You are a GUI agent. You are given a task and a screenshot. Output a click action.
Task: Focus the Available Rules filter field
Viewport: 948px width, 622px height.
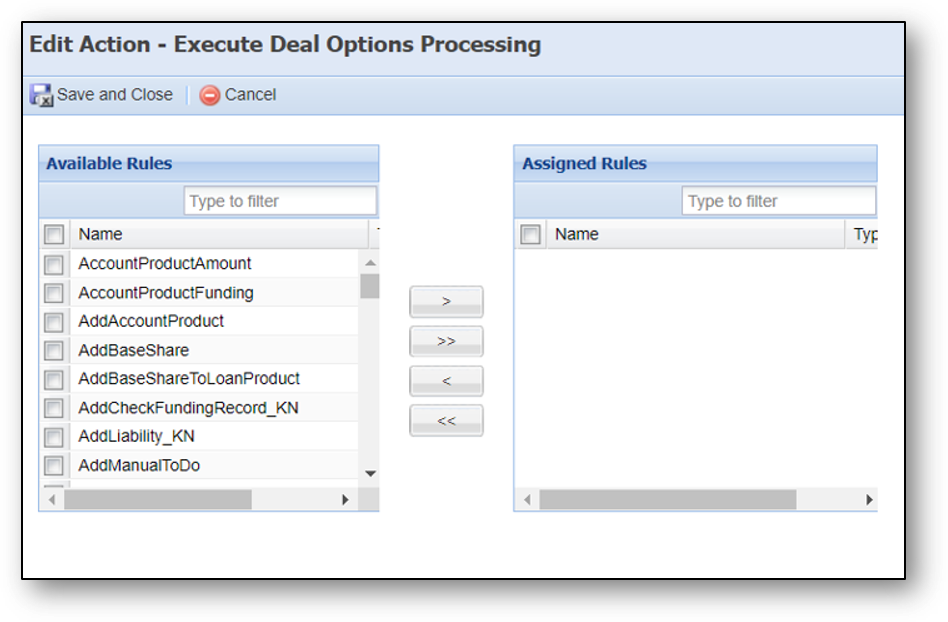point(280,201)
